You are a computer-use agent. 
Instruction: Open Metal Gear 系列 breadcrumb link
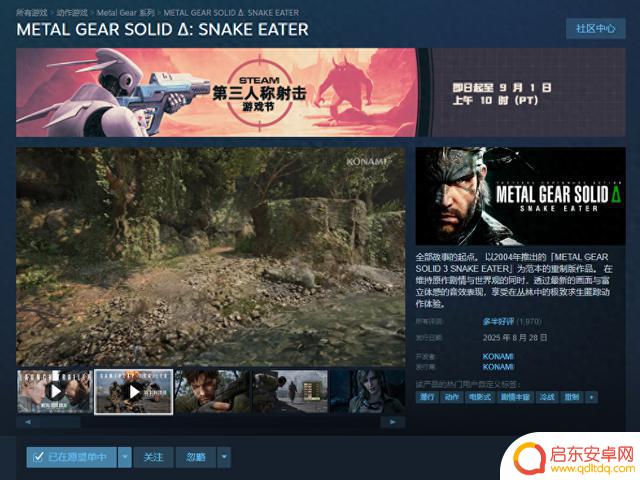click(126, 13)
